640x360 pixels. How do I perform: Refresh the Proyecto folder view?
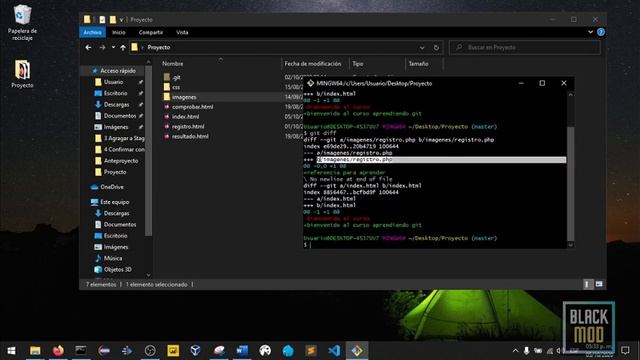[436, 47]
